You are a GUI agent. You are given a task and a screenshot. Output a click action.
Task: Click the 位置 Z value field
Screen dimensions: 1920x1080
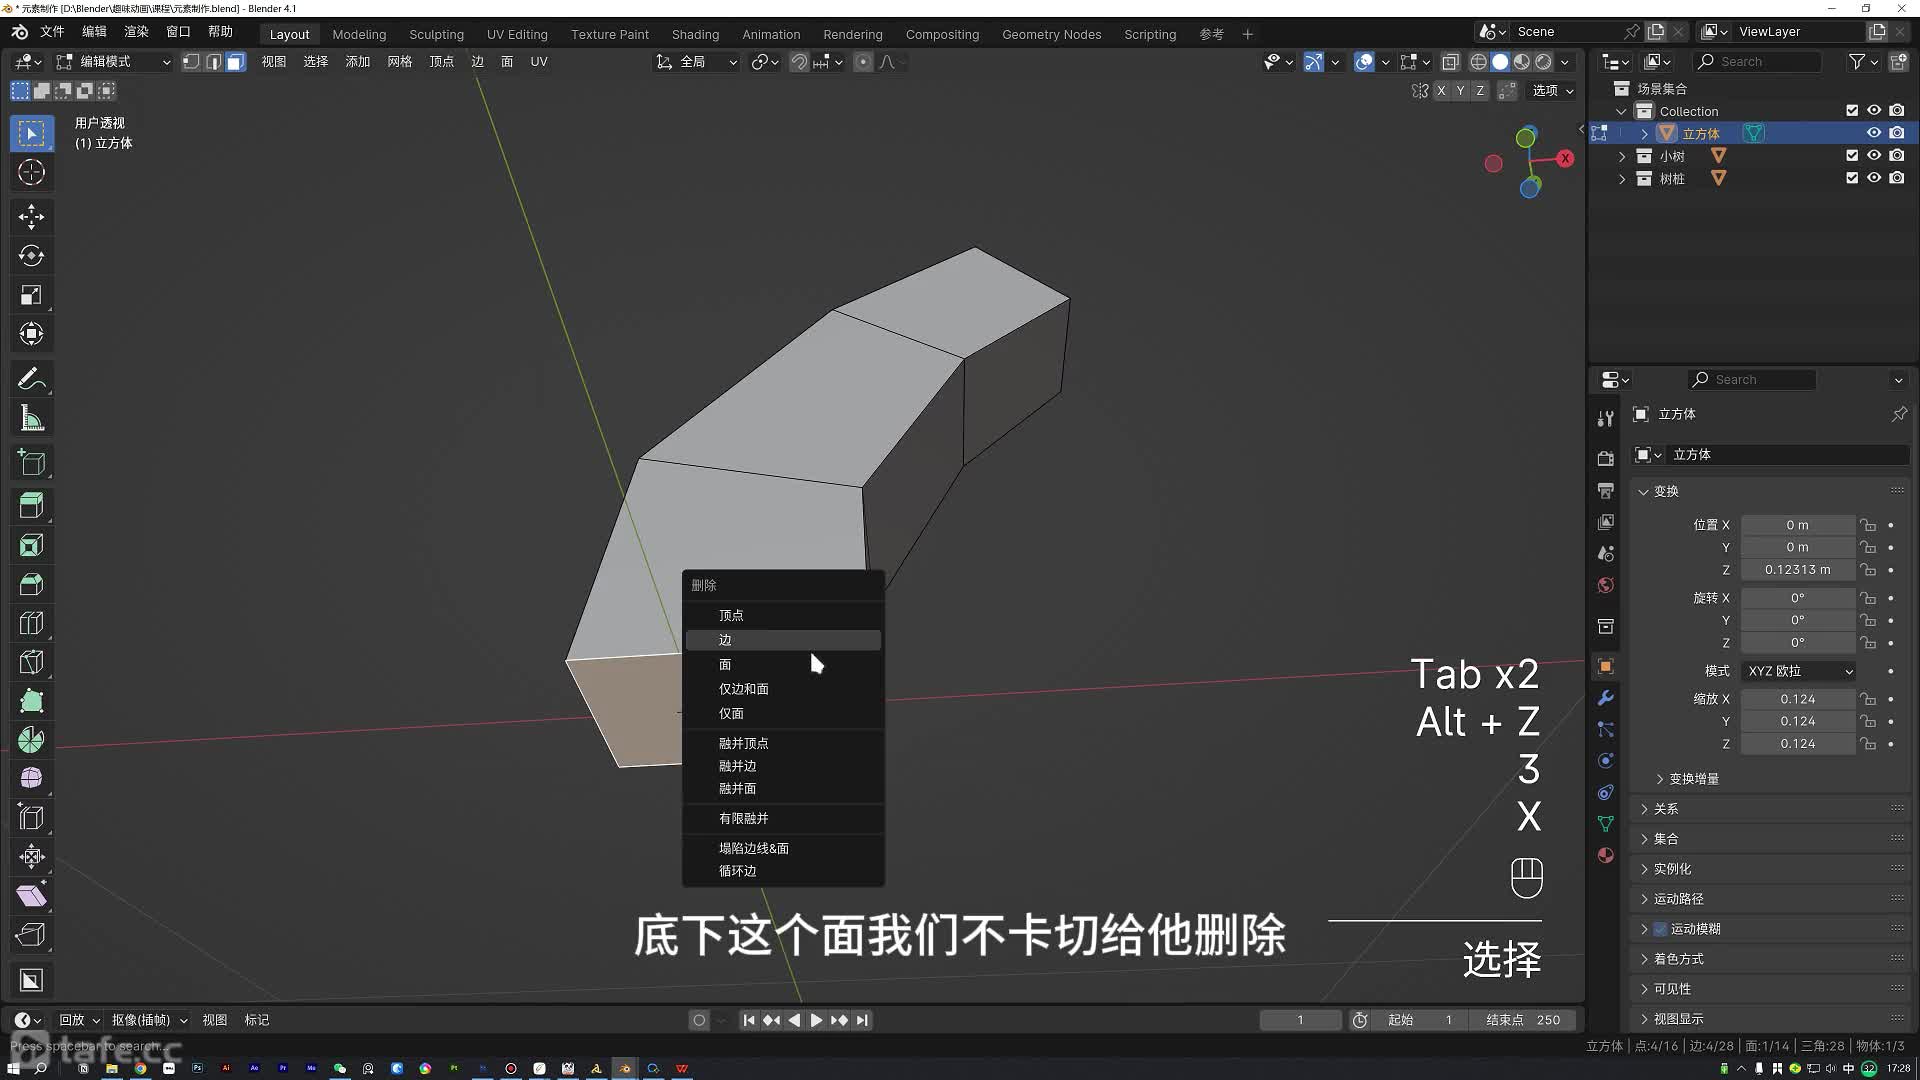pos(1797,570)
